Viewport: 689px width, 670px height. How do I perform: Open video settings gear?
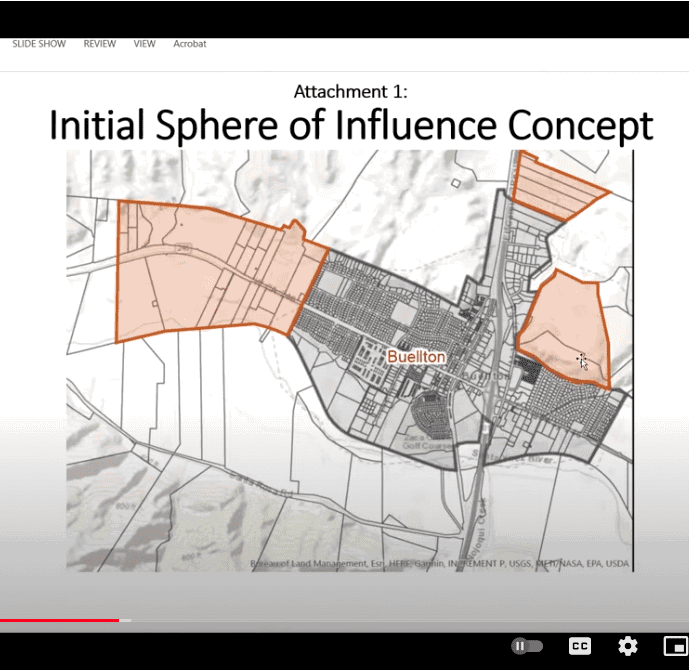point(628,646)
